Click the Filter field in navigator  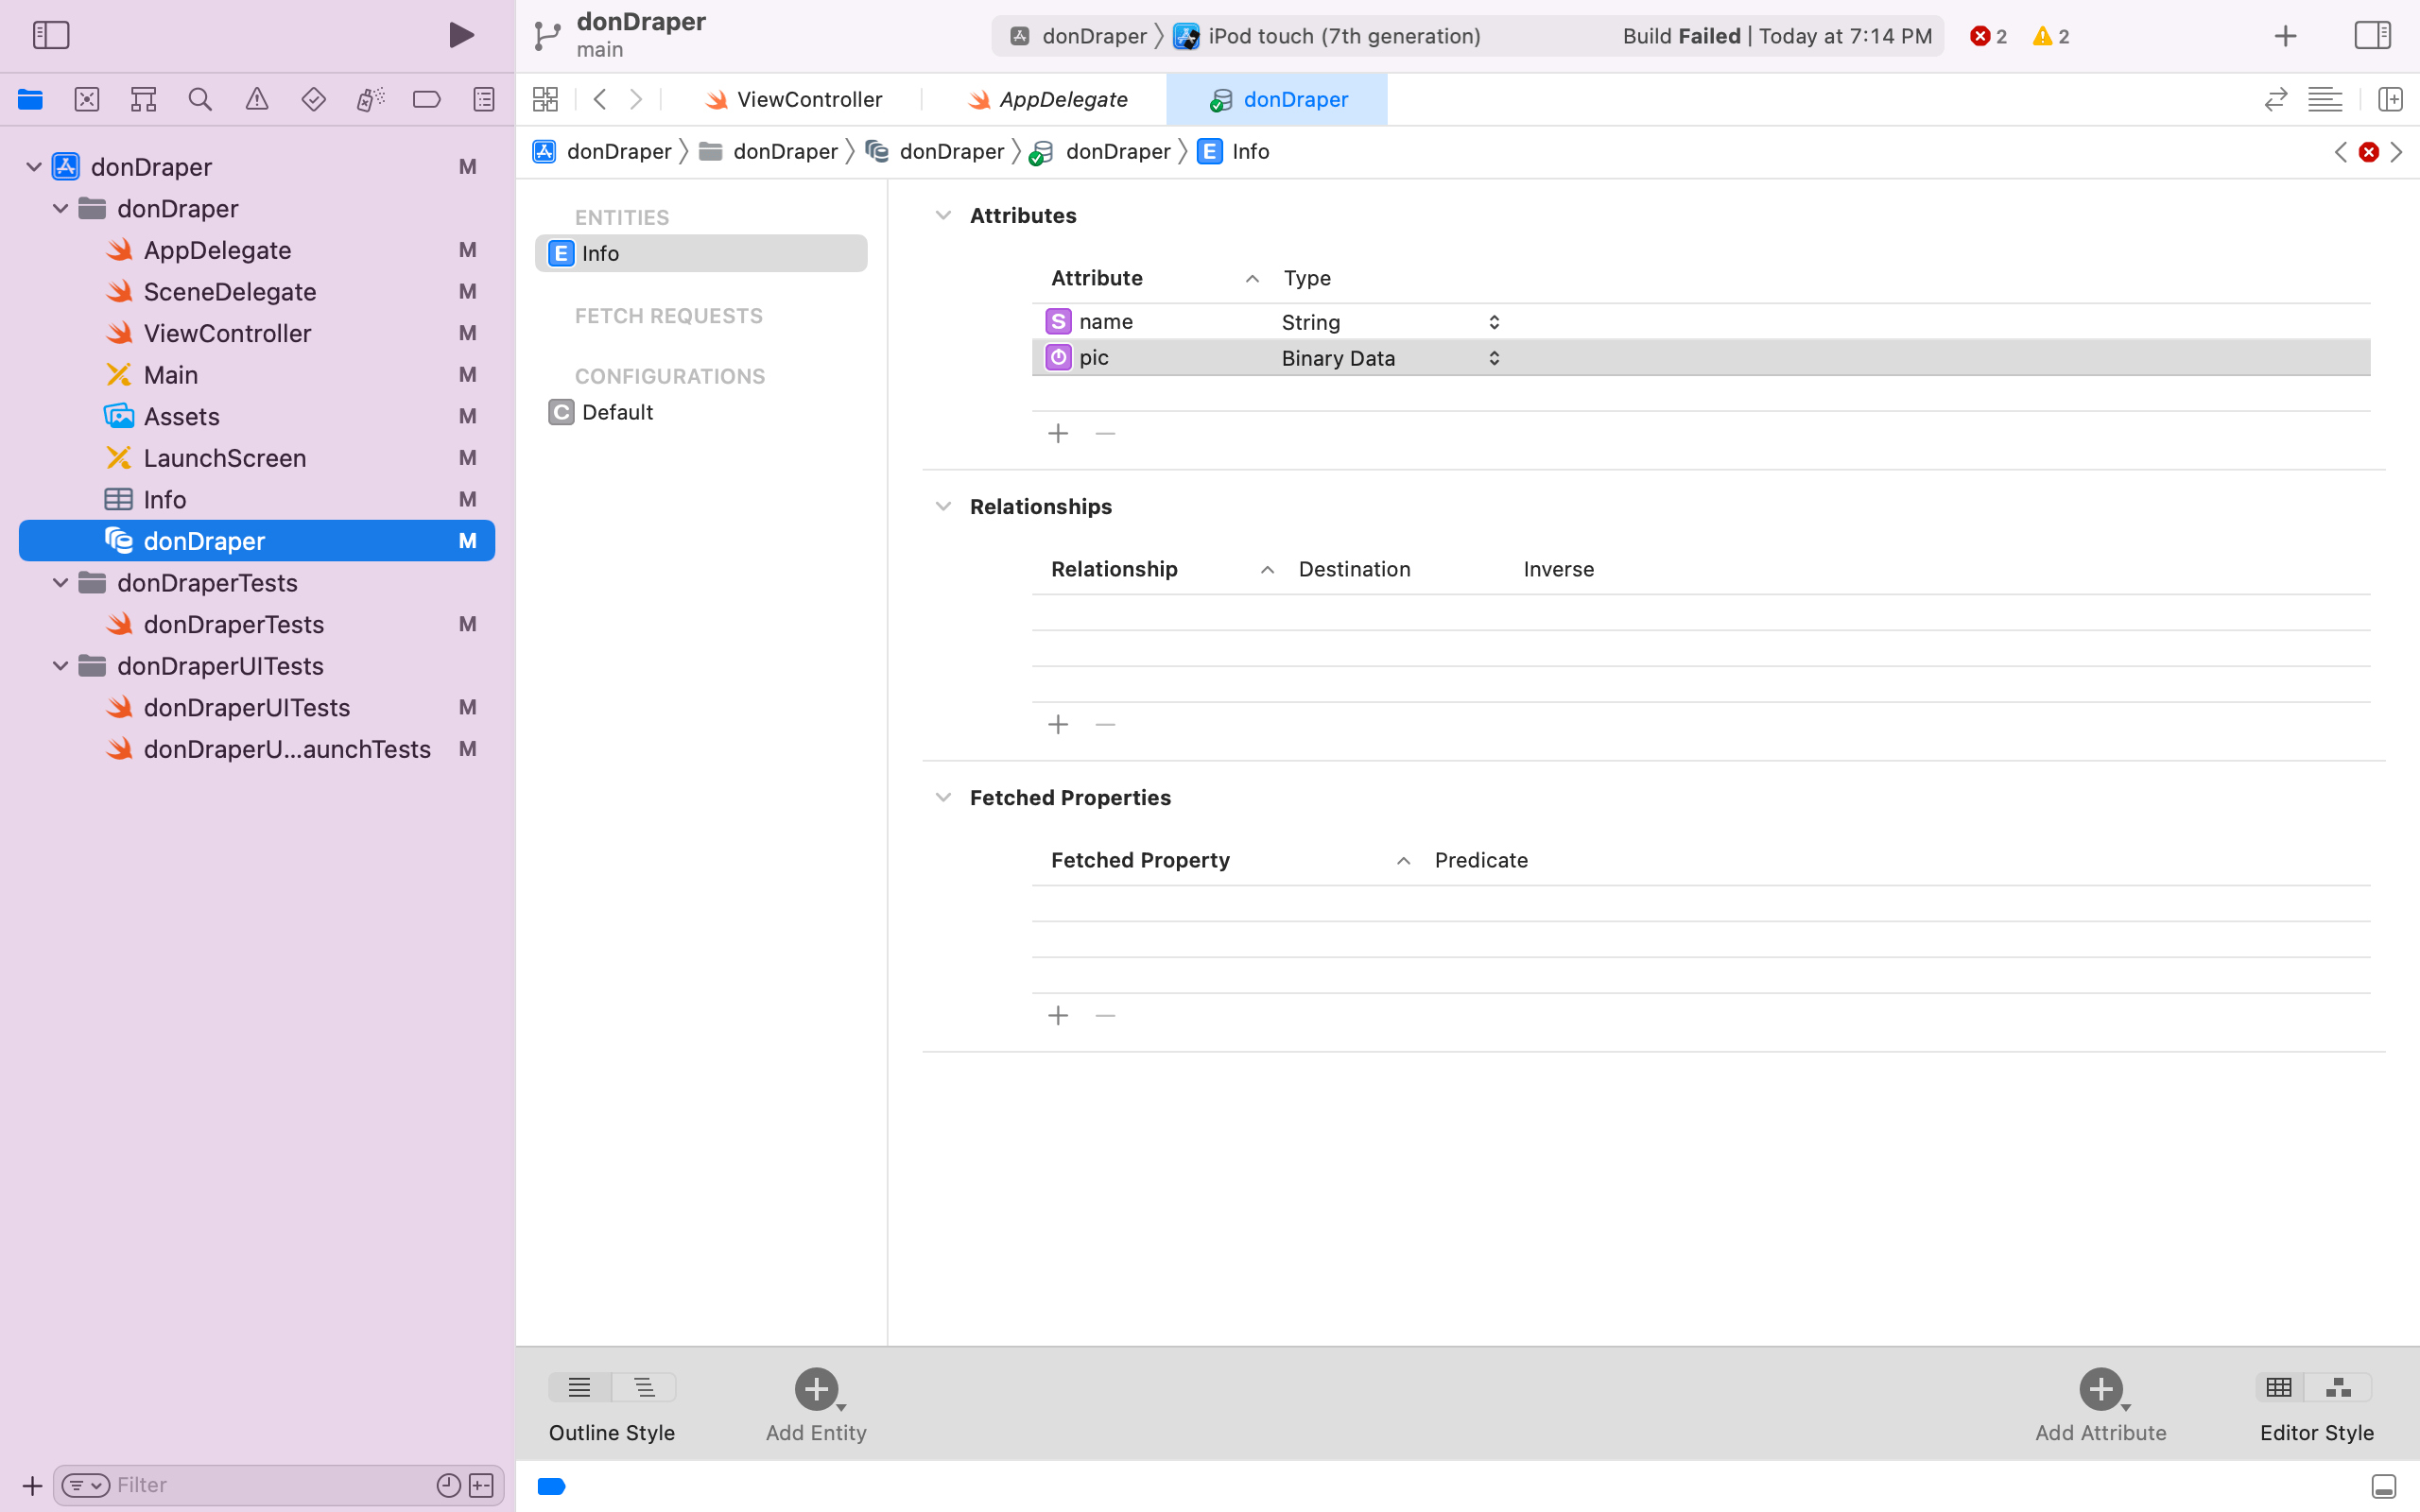[x=270, y=1485]
